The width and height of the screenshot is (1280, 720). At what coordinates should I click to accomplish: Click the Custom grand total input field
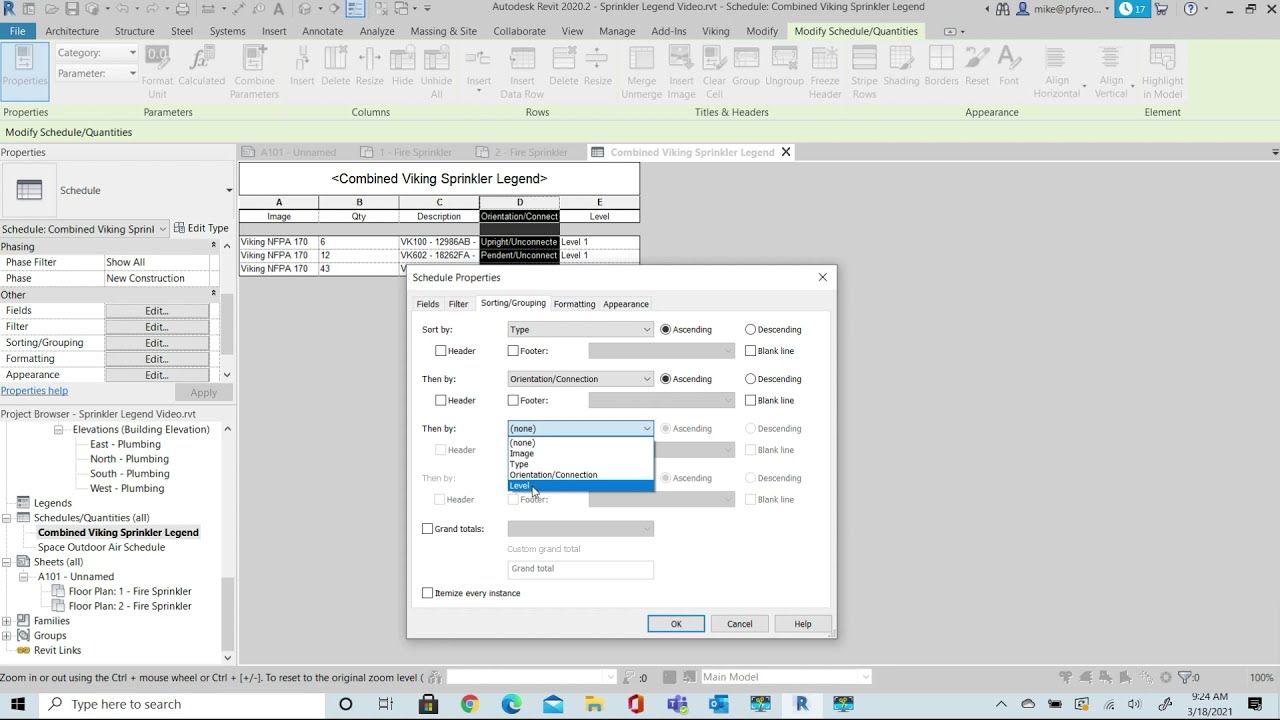580,569
